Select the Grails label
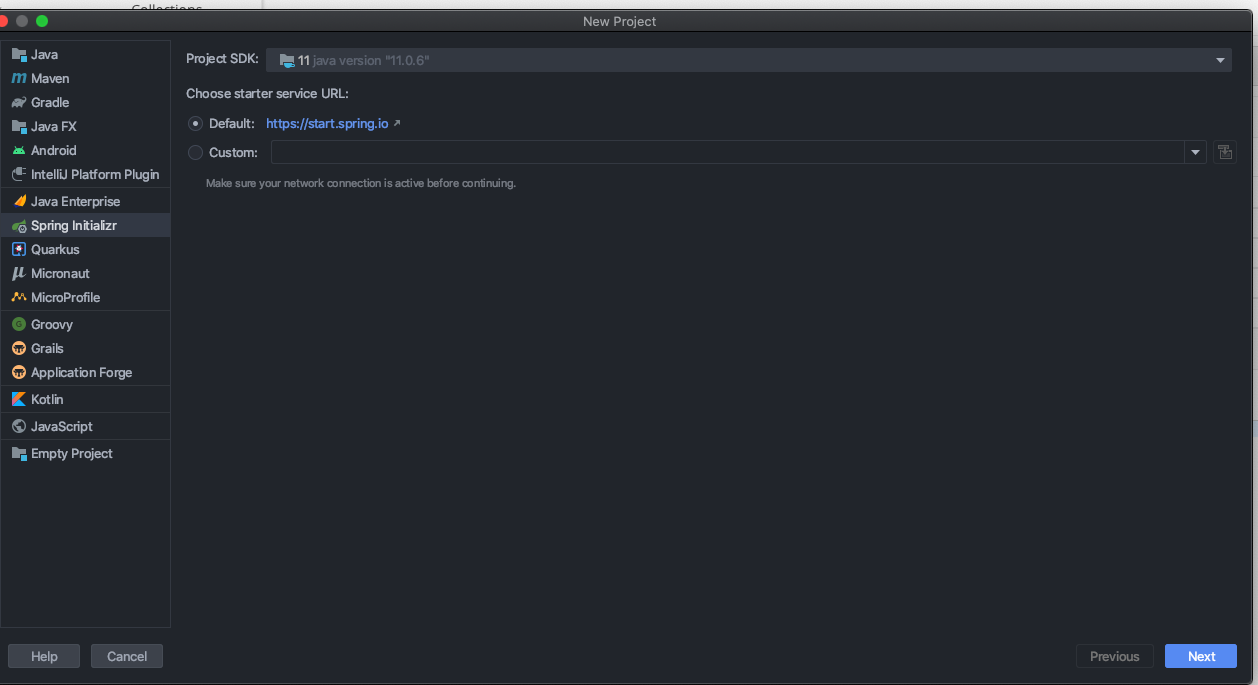 (x=47, y=348)
